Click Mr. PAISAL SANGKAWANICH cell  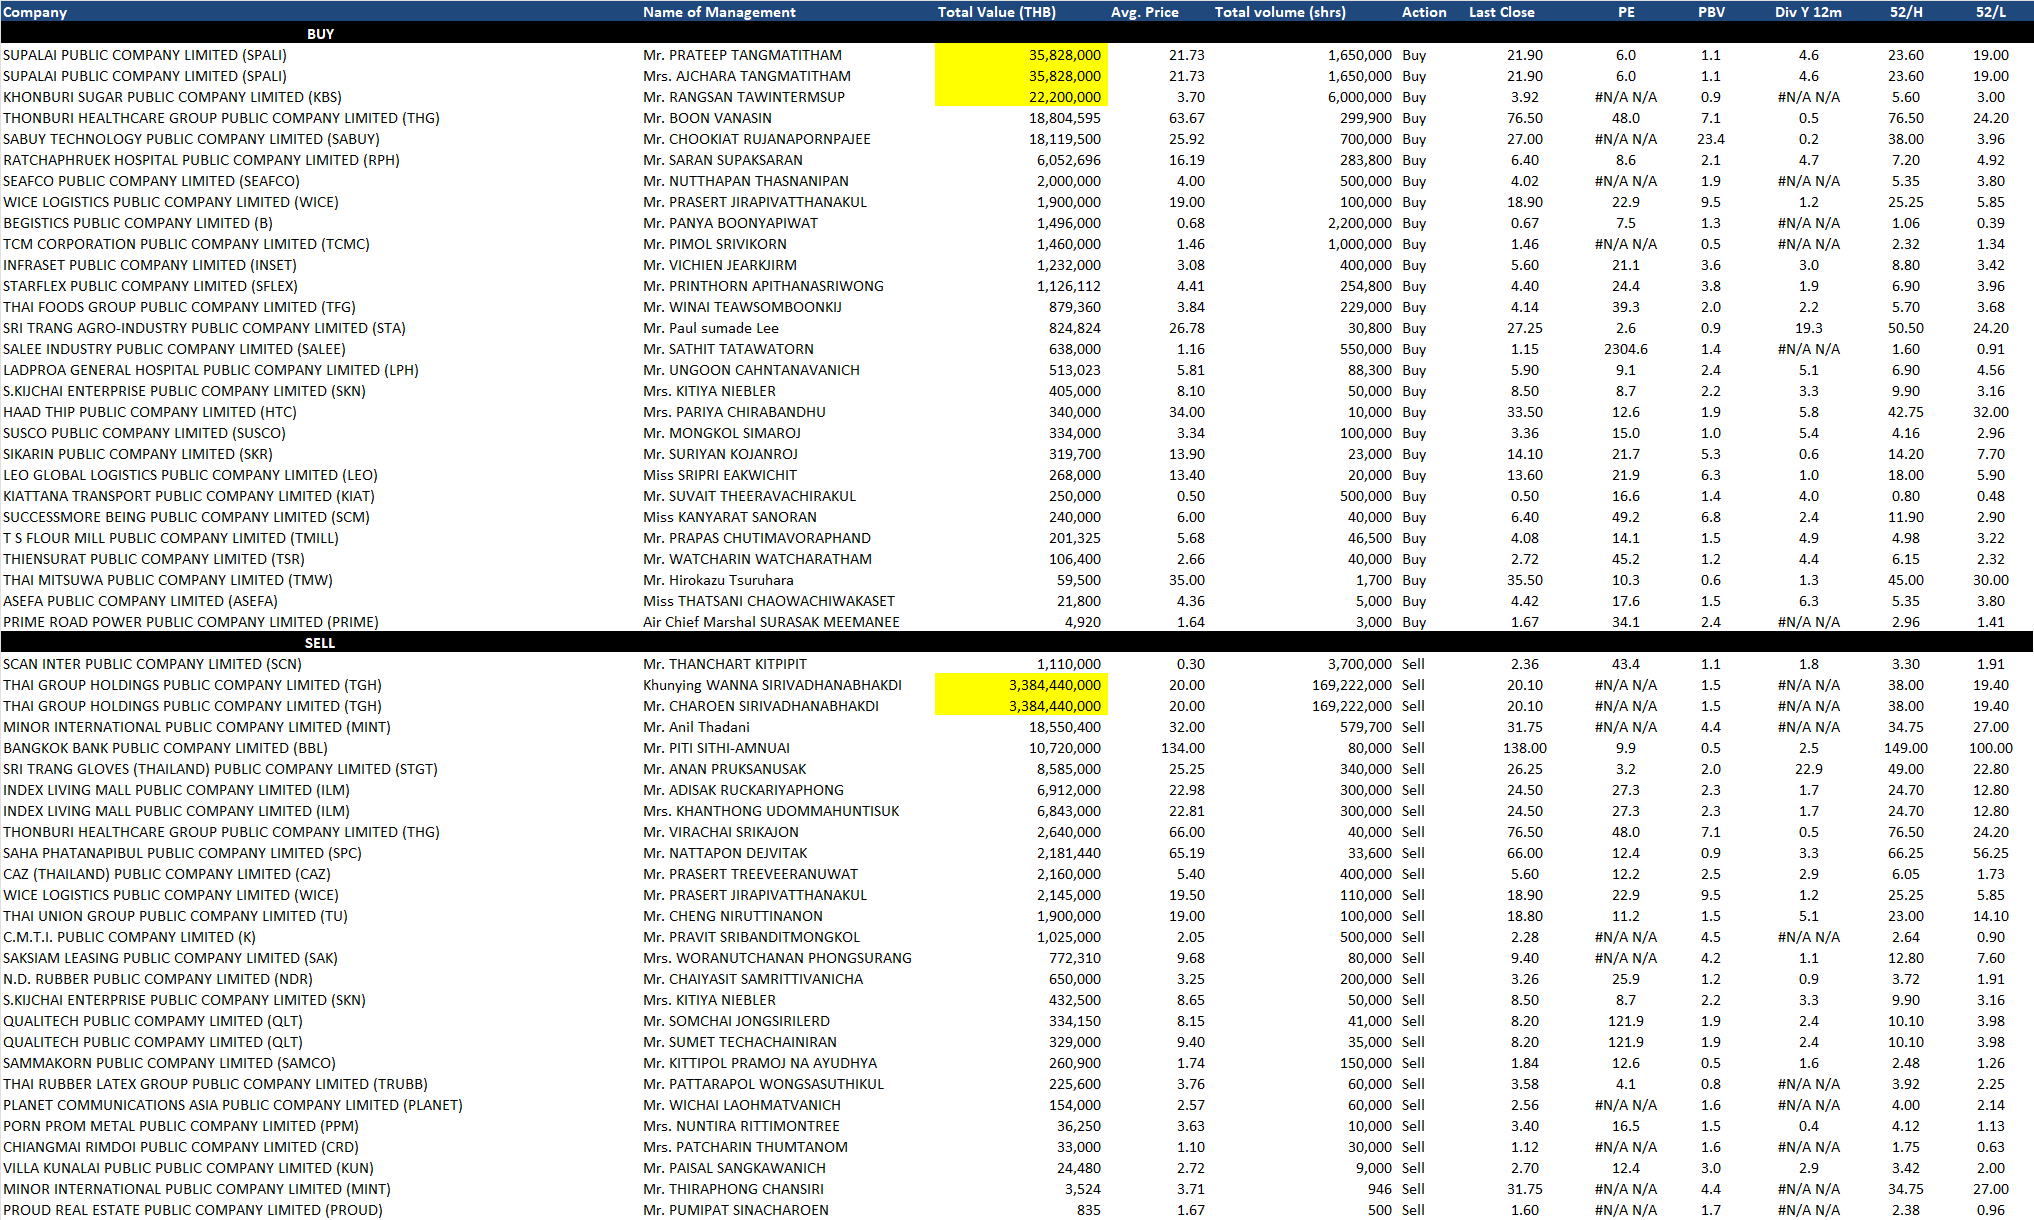coord(734,1168)
